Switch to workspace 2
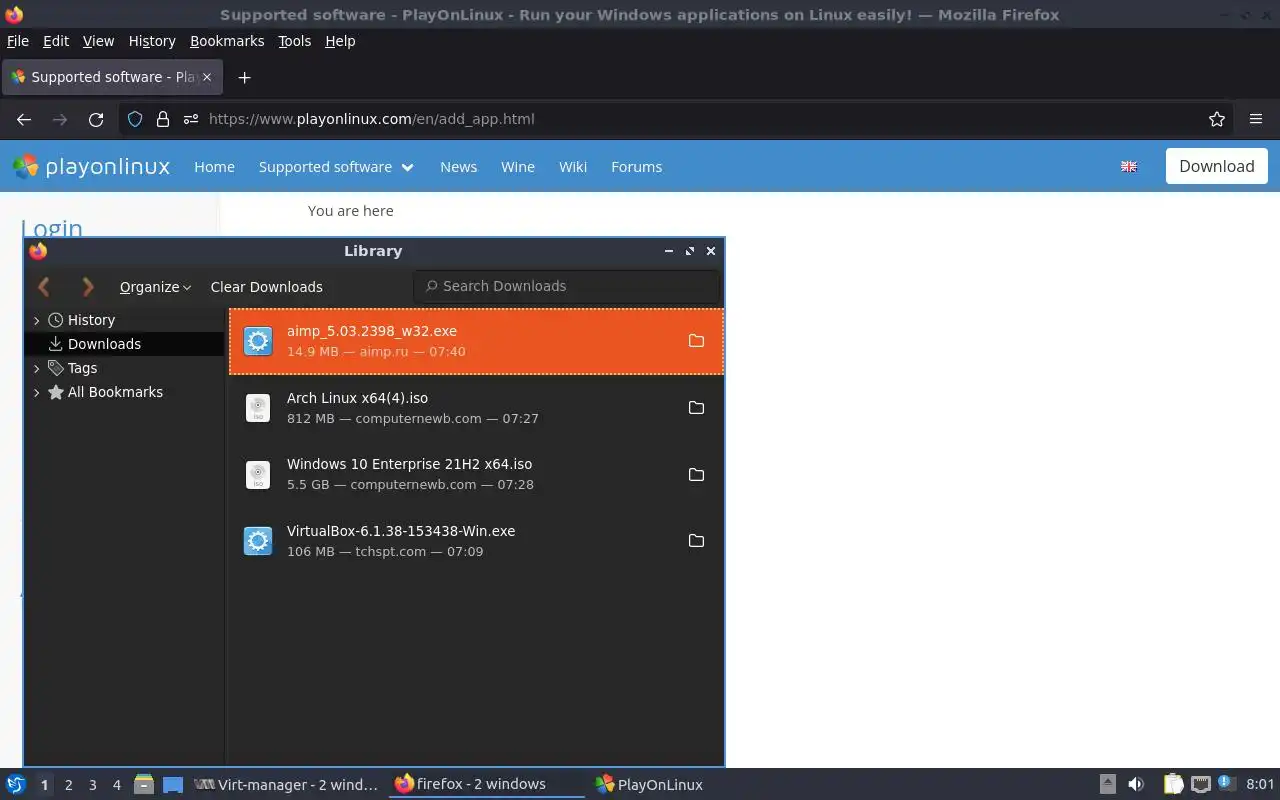1280x800 pixels. coord(68,785)
